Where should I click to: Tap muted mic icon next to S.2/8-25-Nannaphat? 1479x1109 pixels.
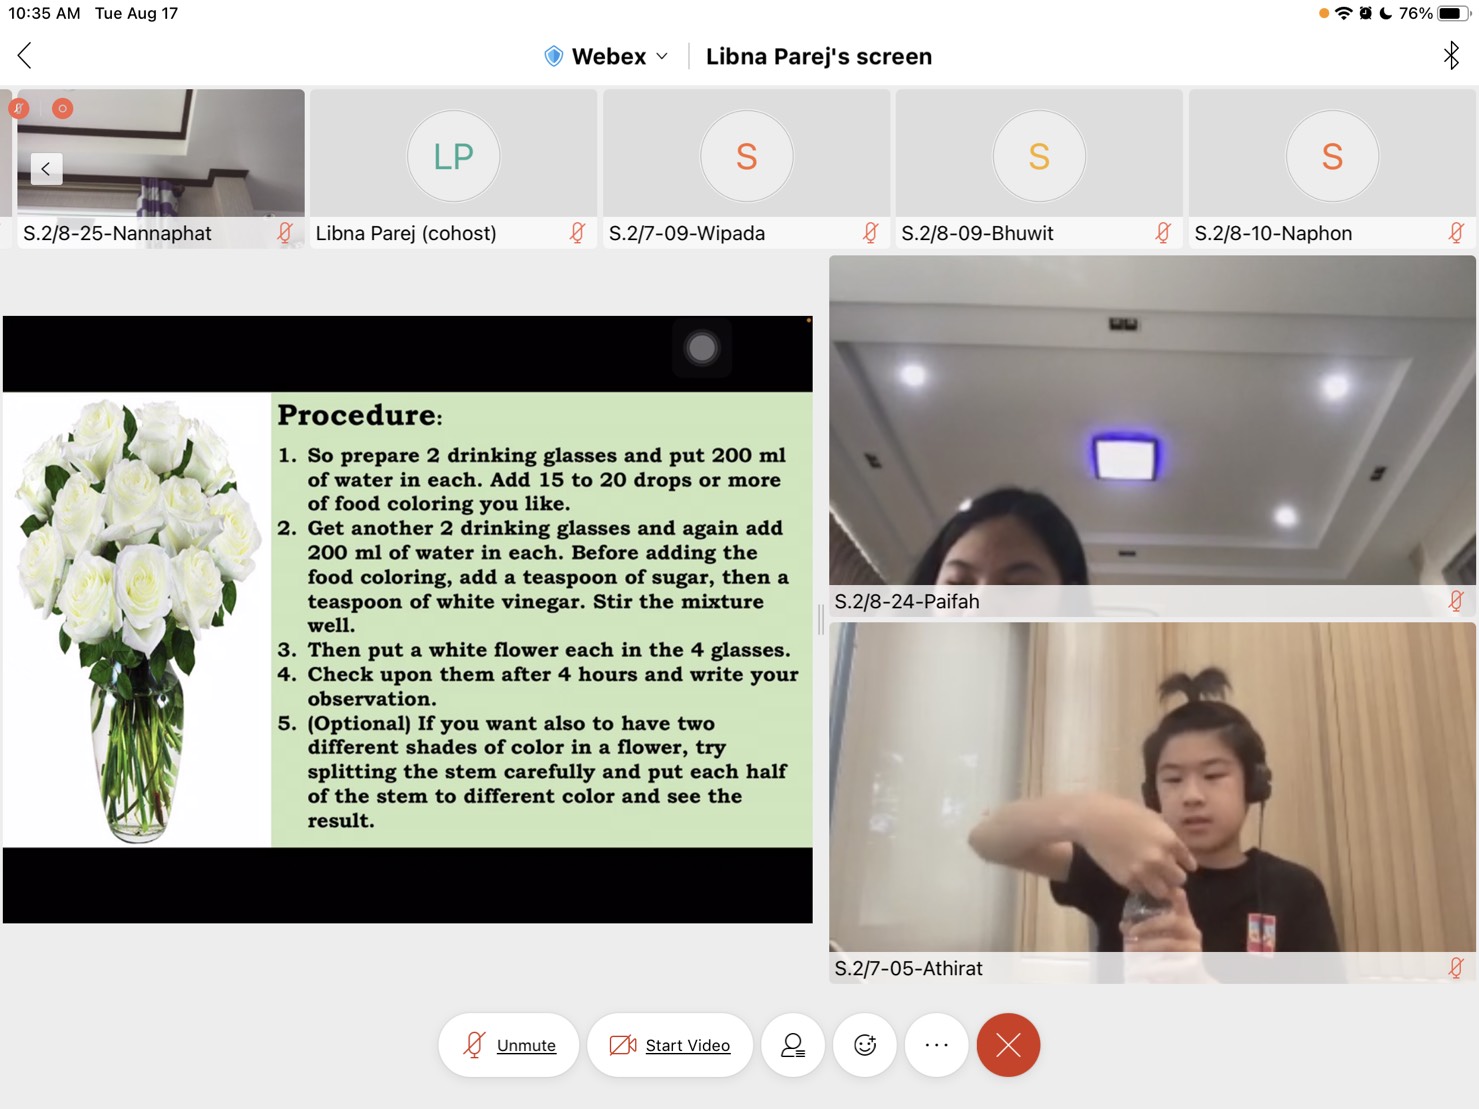285,233
